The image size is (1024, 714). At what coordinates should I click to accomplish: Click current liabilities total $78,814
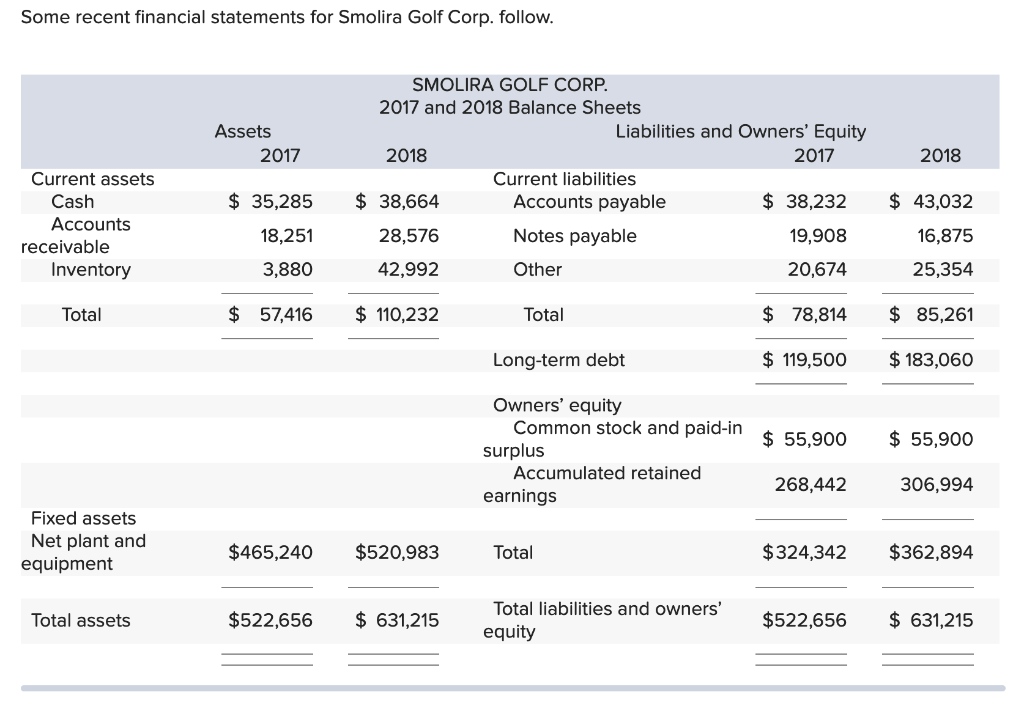805,315
